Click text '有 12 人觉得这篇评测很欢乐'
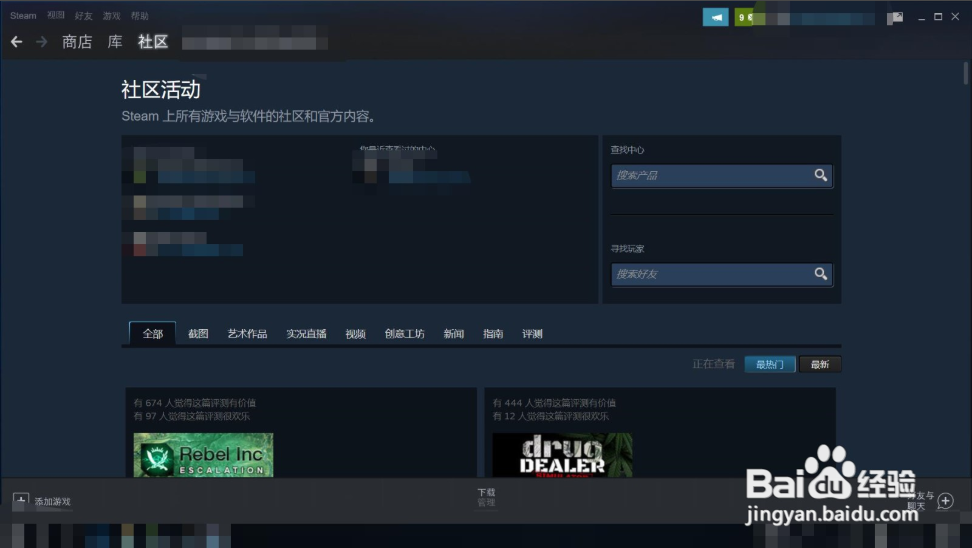 pos(550,416)
